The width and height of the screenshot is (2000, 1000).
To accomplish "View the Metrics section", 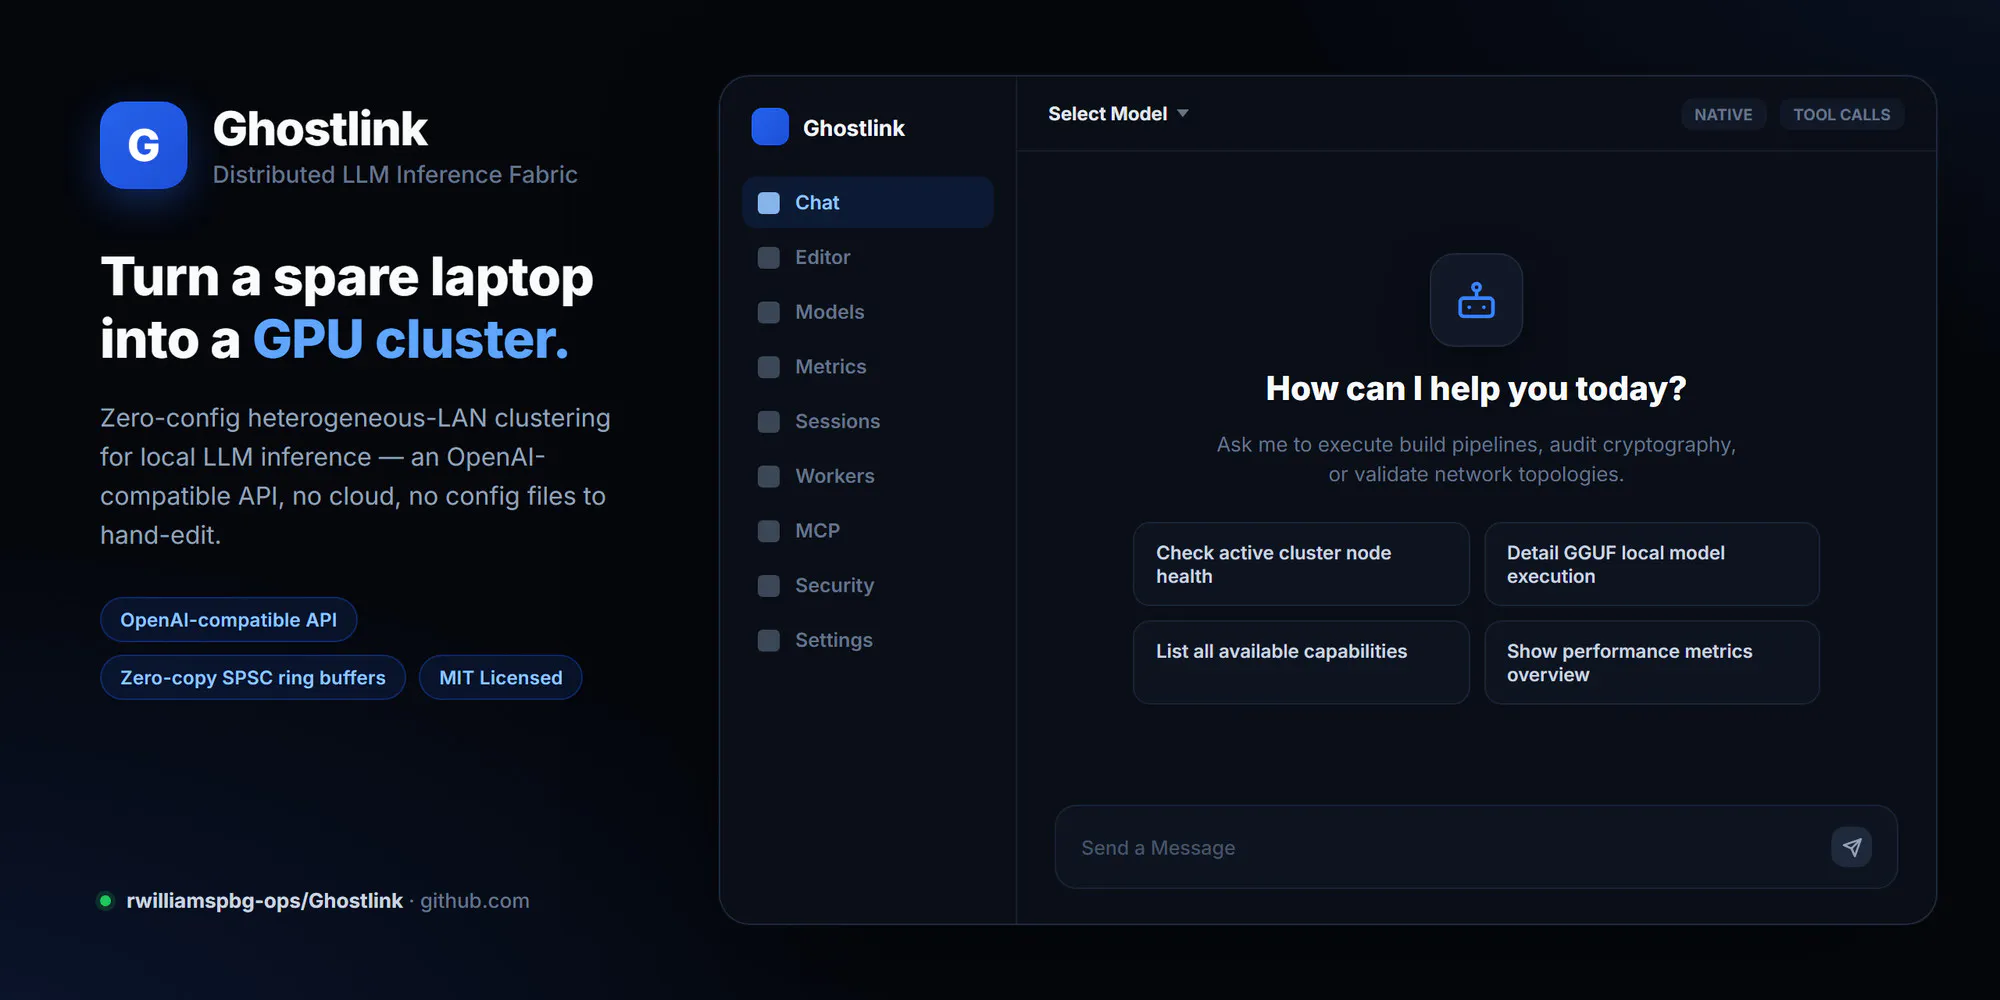I will tap(868, 367).
